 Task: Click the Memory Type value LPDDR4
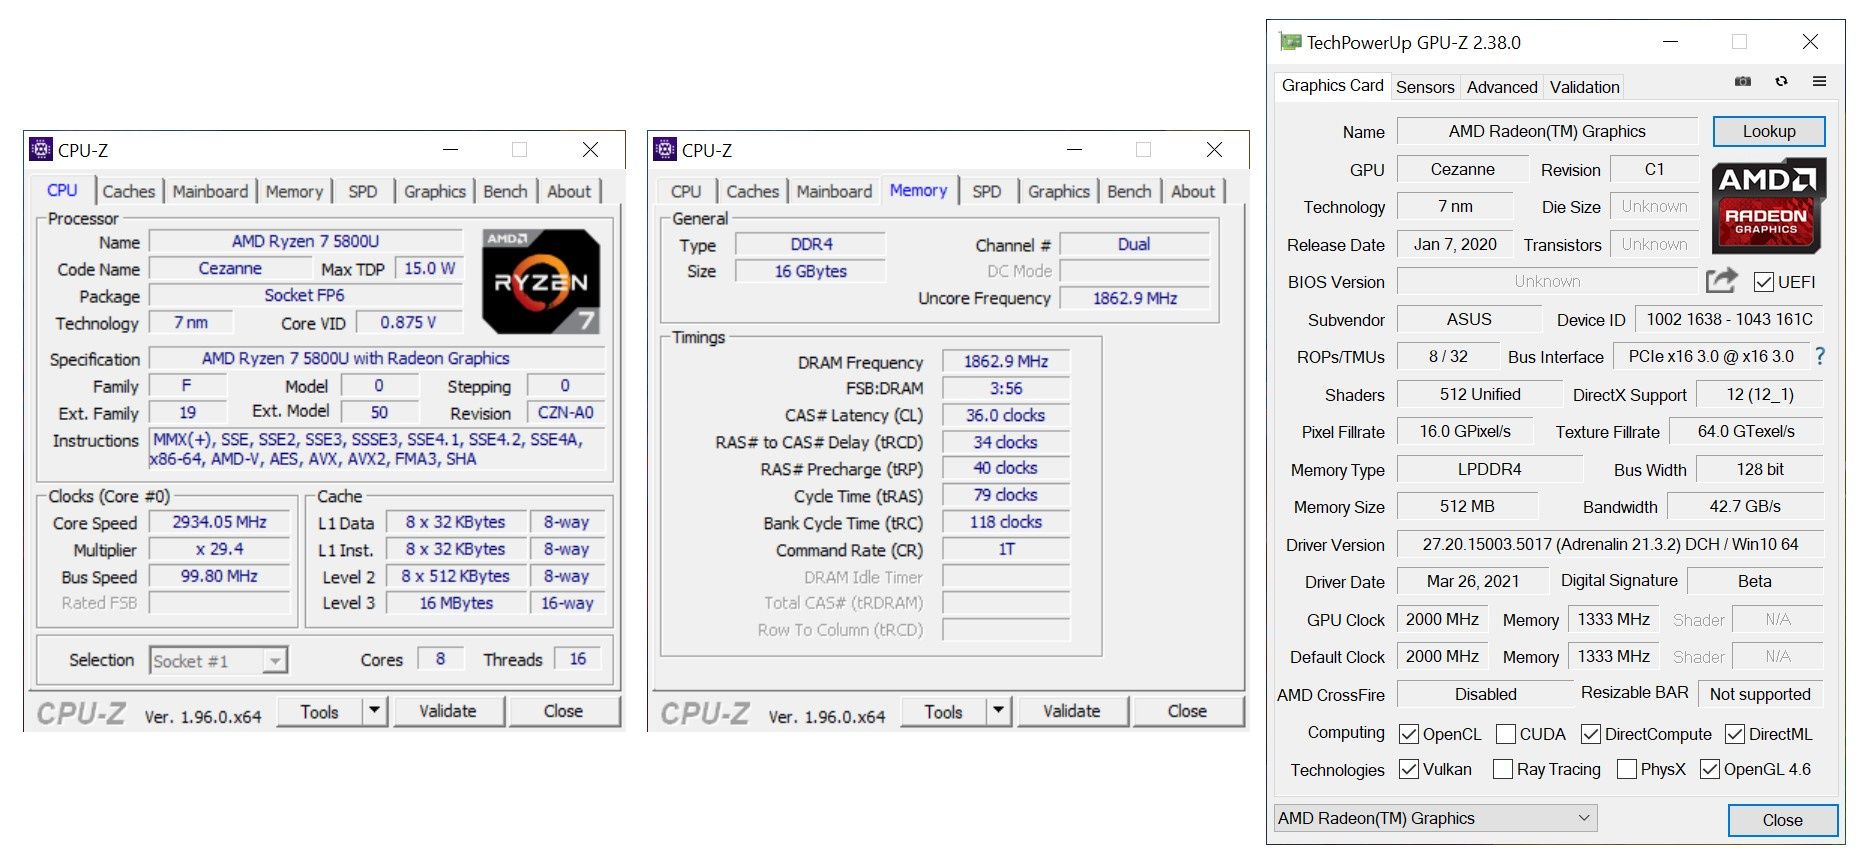point(1489,469)
